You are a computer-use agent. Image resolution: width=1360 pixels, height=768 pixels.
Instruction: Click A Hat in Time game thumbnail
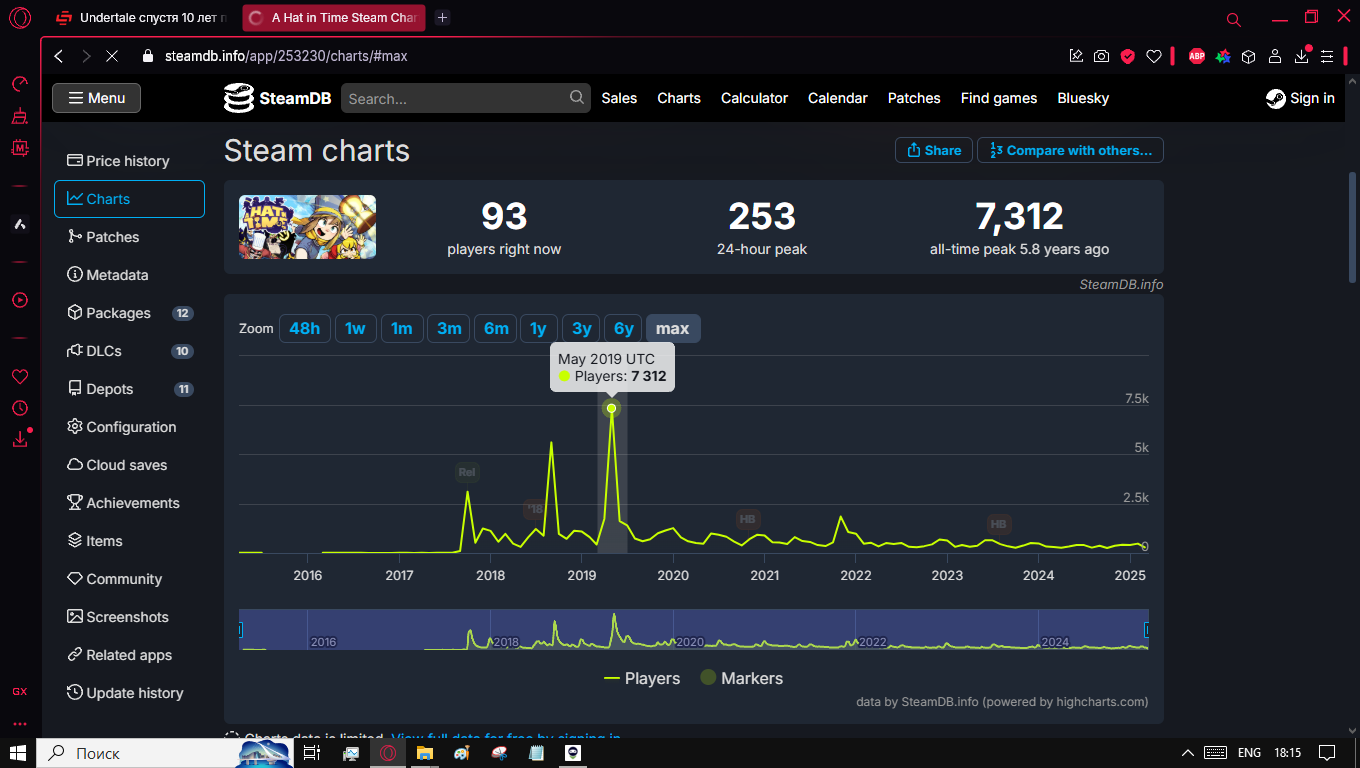307,227
